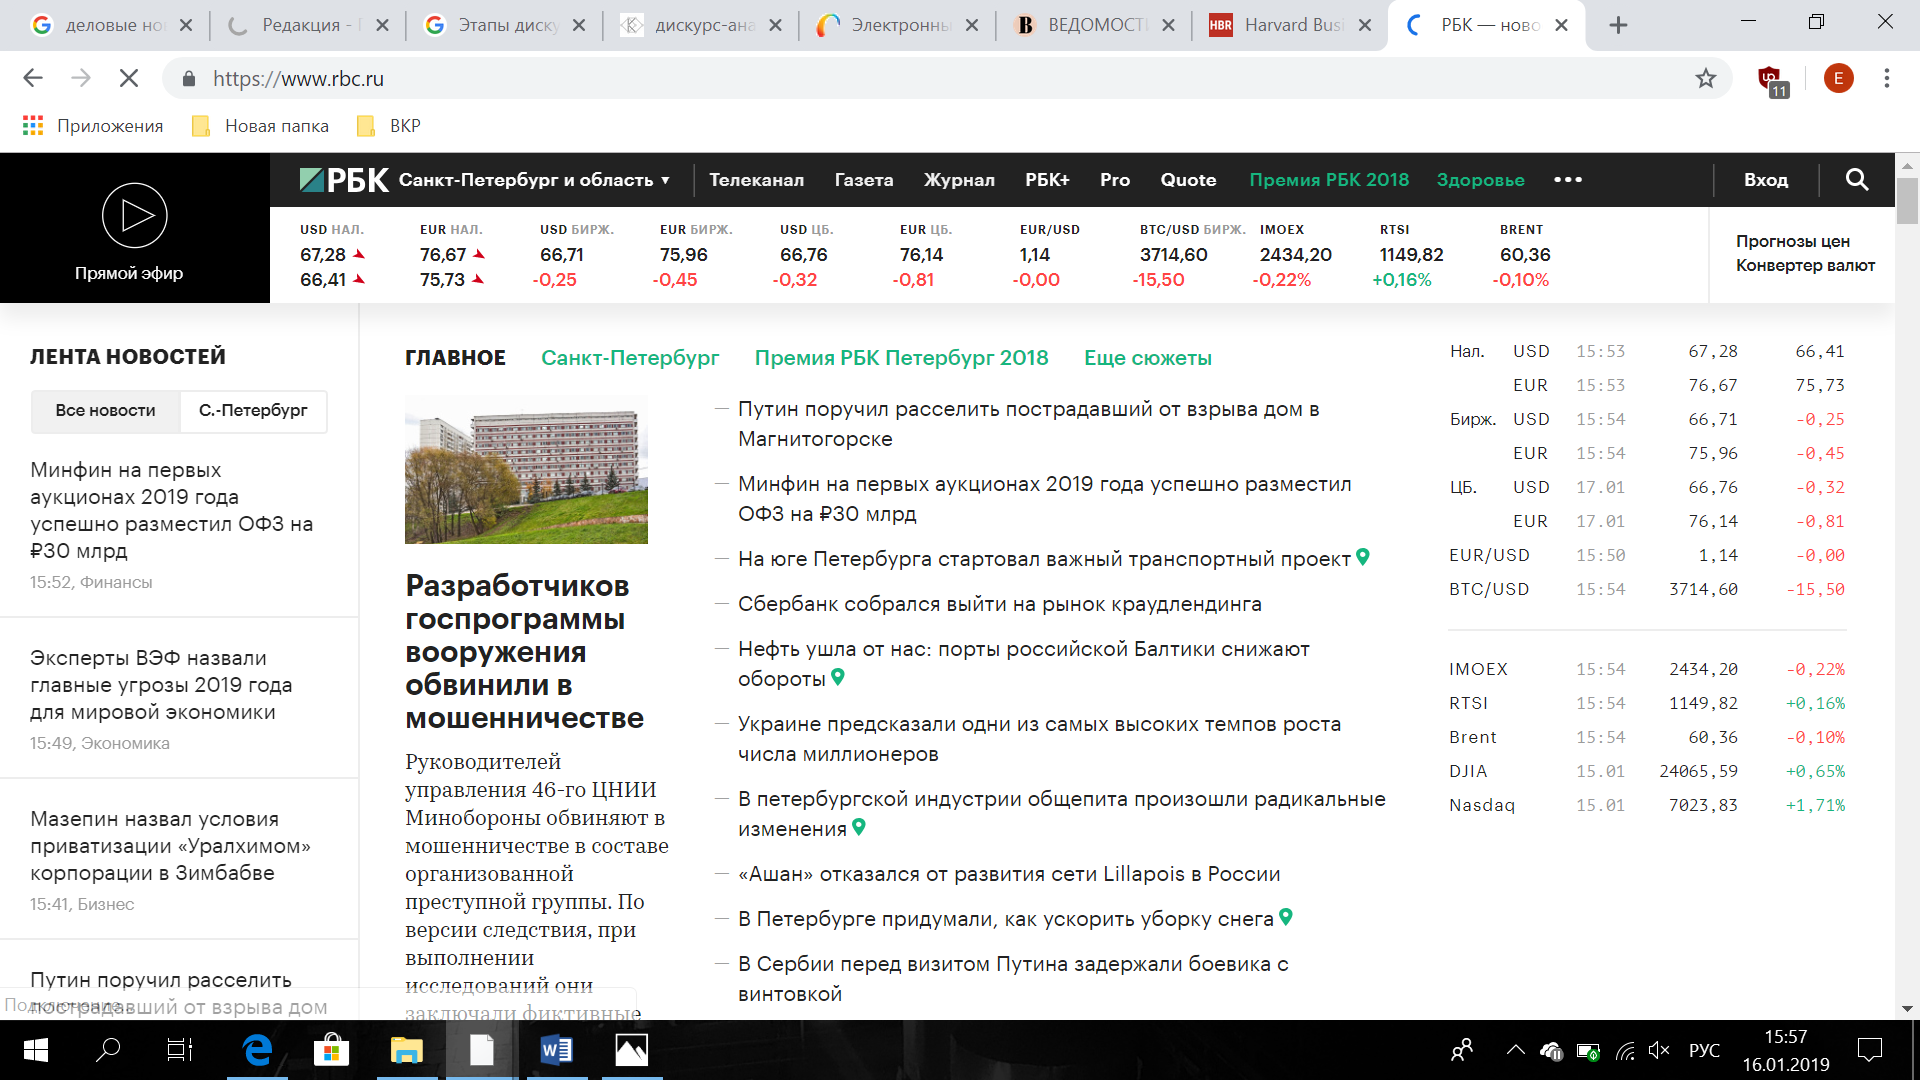Open Microsoft Word from the taskbar

click(x=556, y=1050)
